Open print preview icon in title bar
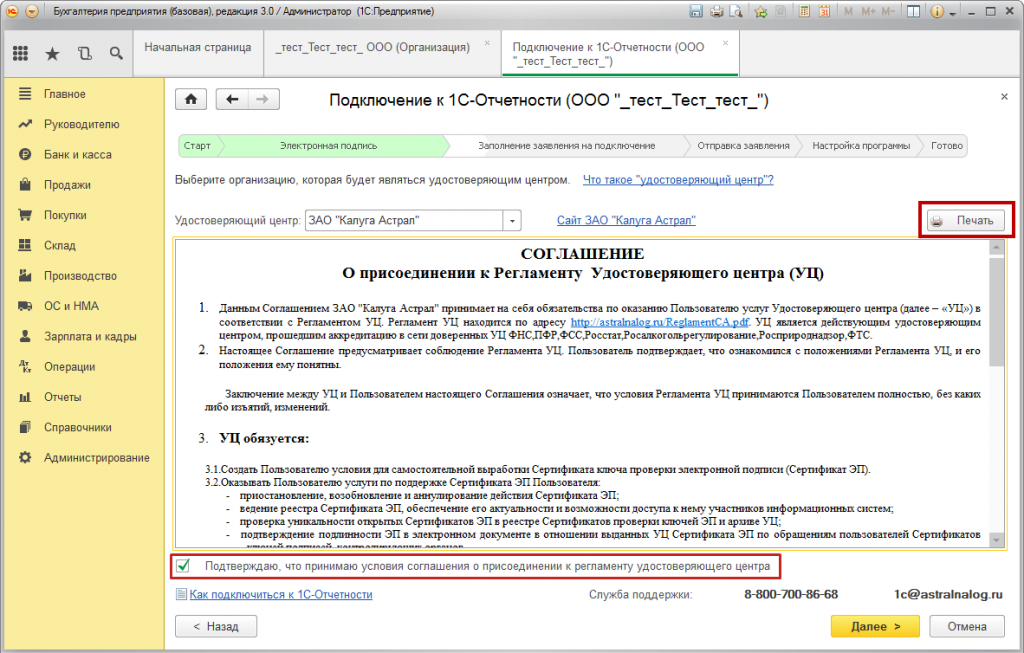 [x=736, y=11]
